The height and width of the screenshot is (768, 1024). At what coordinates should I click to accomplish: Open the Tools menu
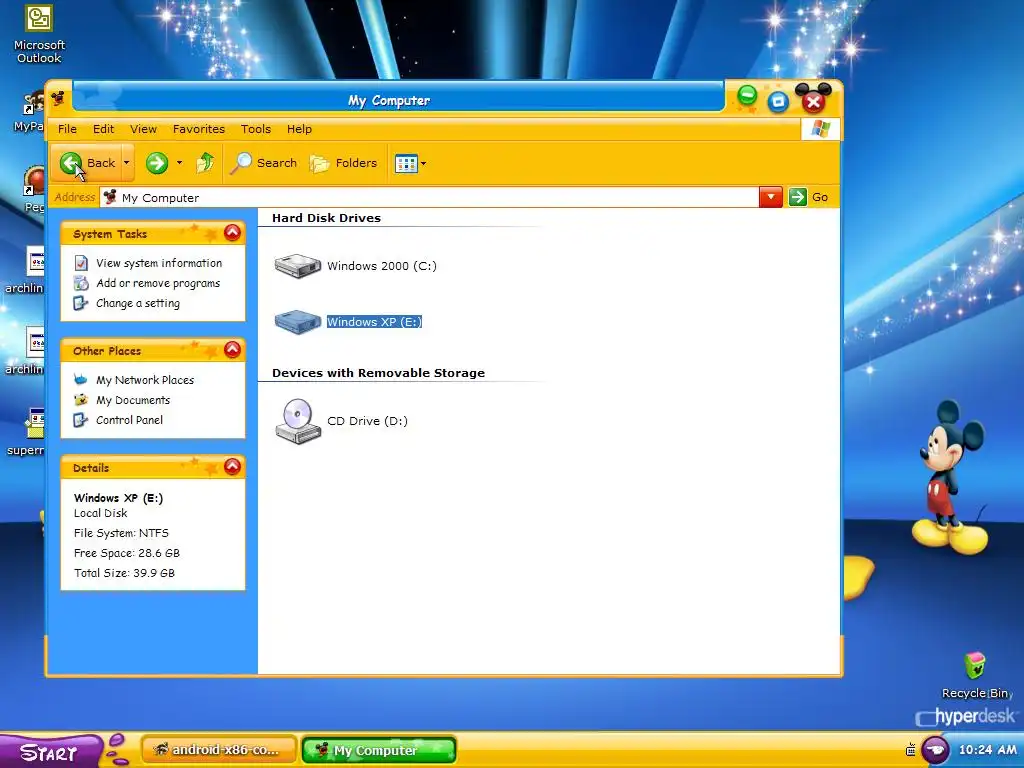pyautogui.click(x=255, y=129)
